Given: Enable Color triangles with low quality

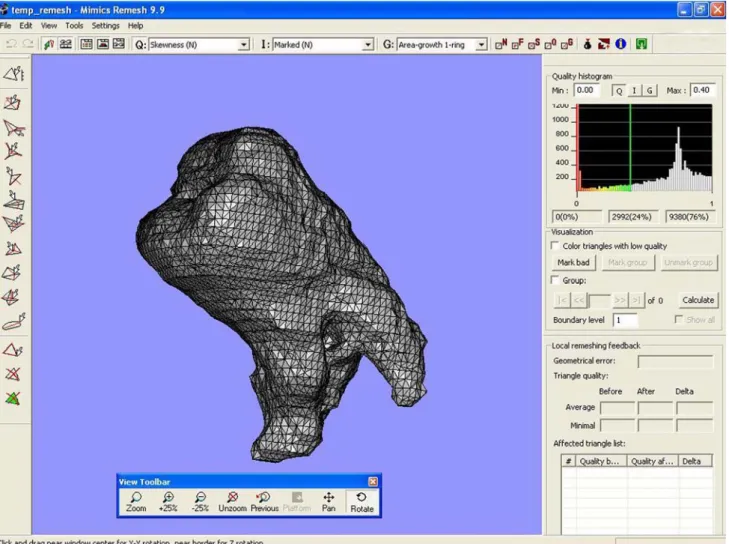Looking at the screenshot, I should coord(555,245).
